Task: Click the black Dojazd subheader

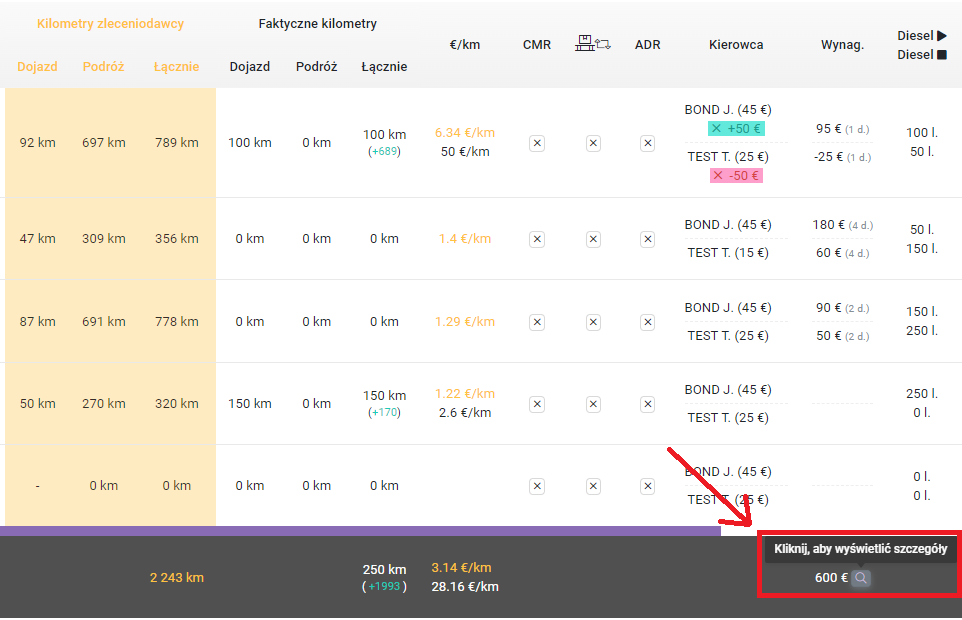Action: coord(250,66)
